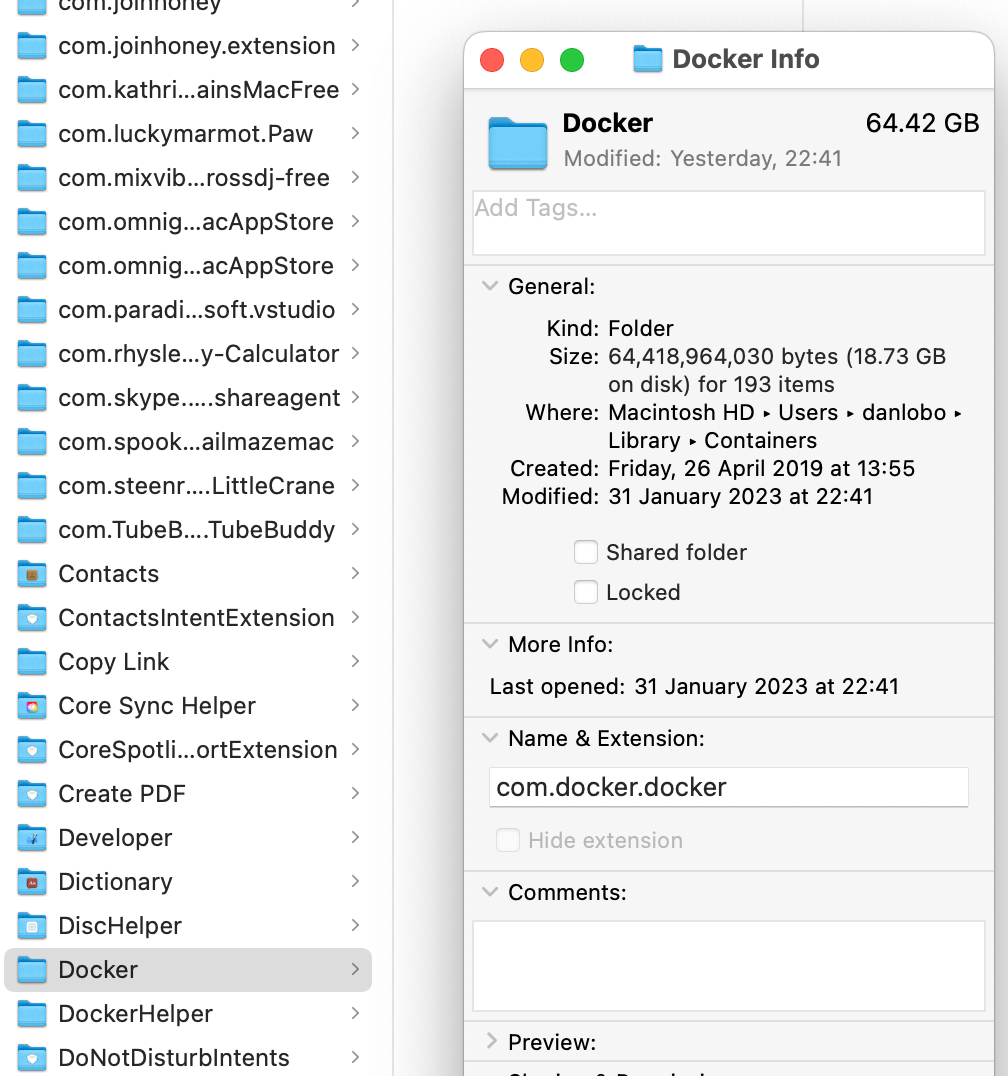Select the com.omnig…acAppStore row above com.paradi
This screenshot has width=1008, height=1076.
click(188, 266)
